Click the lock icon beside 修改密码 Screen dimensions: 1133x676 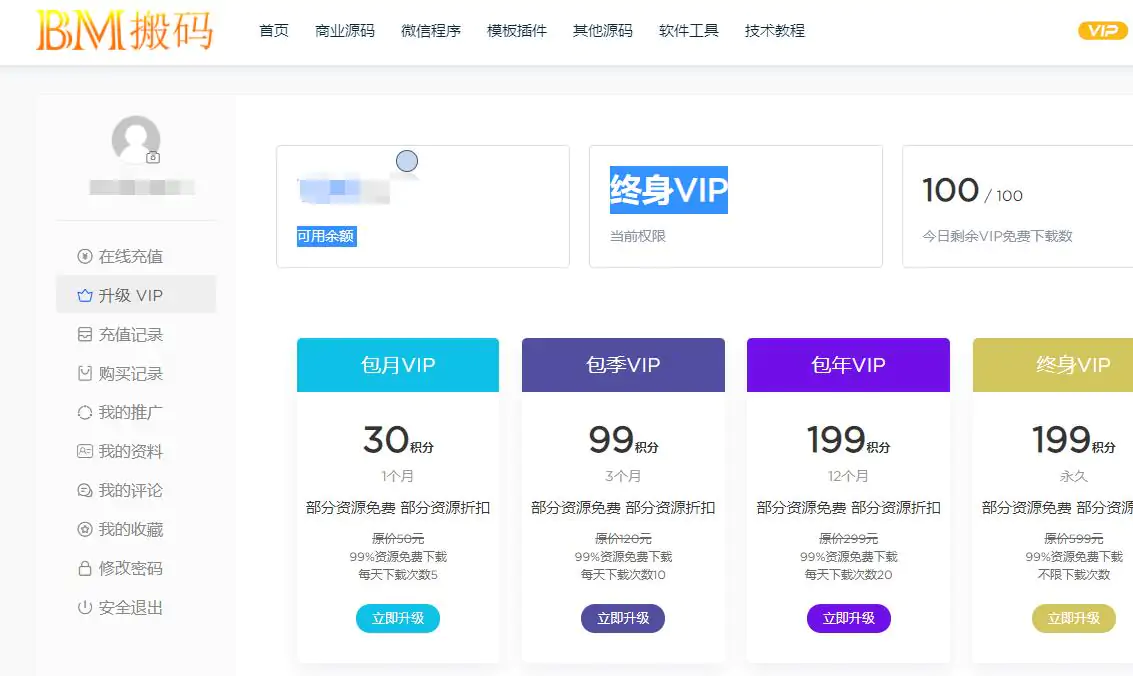point(85,568)
